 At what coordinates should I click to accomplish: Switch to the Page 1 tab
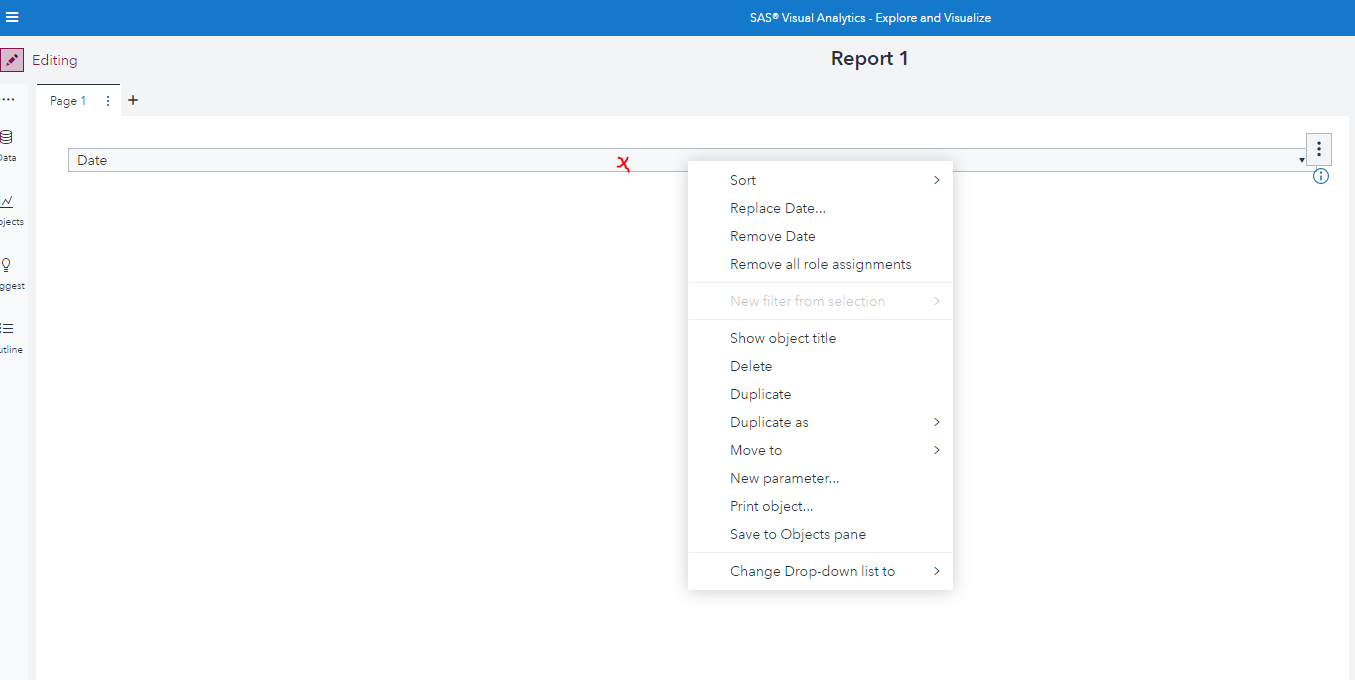66,100
